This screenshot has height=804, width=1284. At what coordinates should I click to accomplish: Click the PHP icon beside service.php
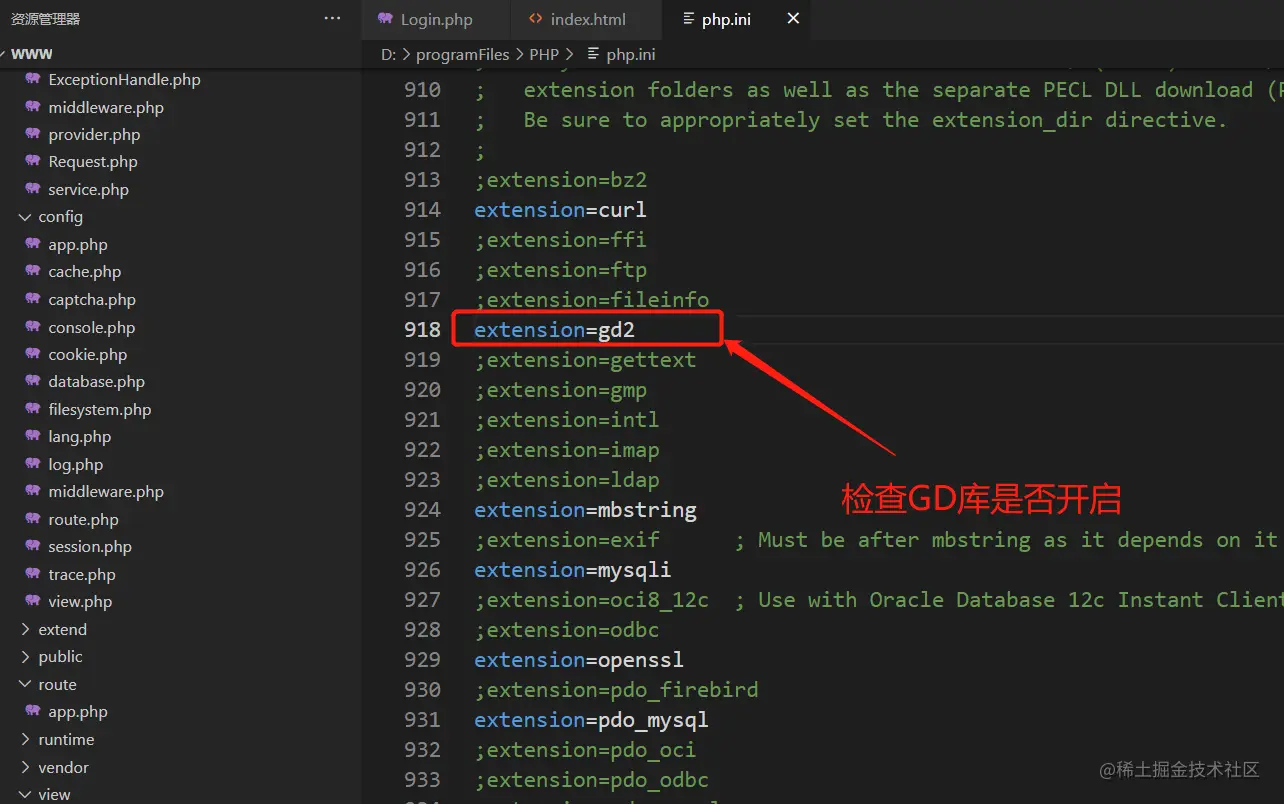pos(33,189)
